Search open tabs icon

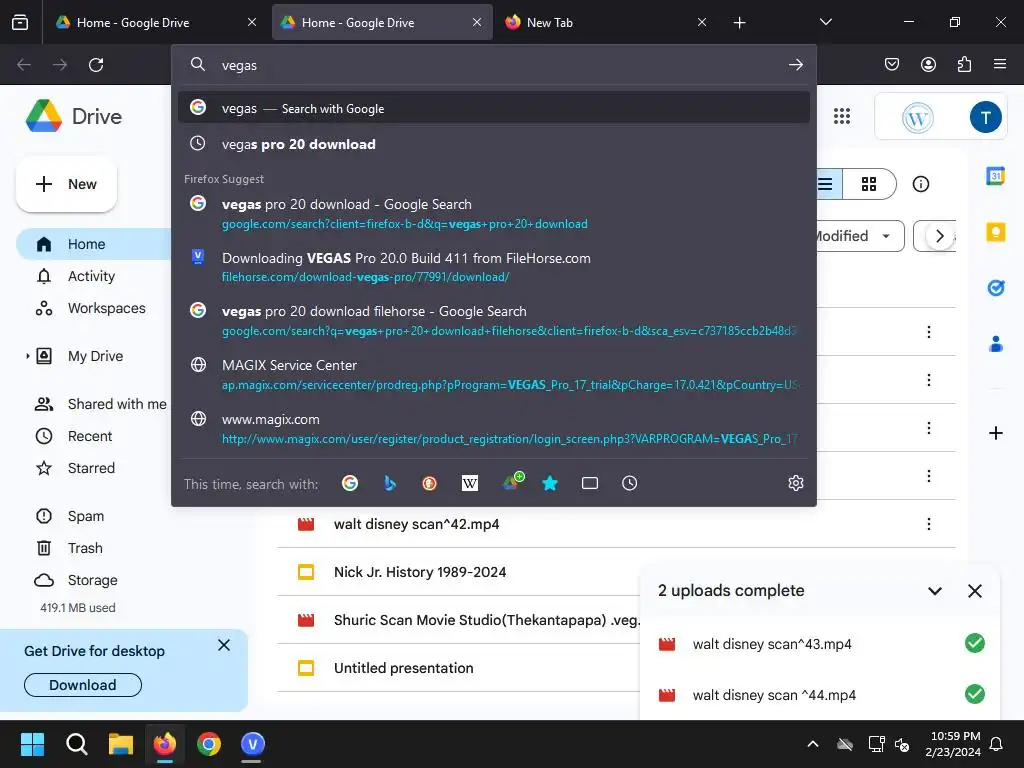pos(590,483)
